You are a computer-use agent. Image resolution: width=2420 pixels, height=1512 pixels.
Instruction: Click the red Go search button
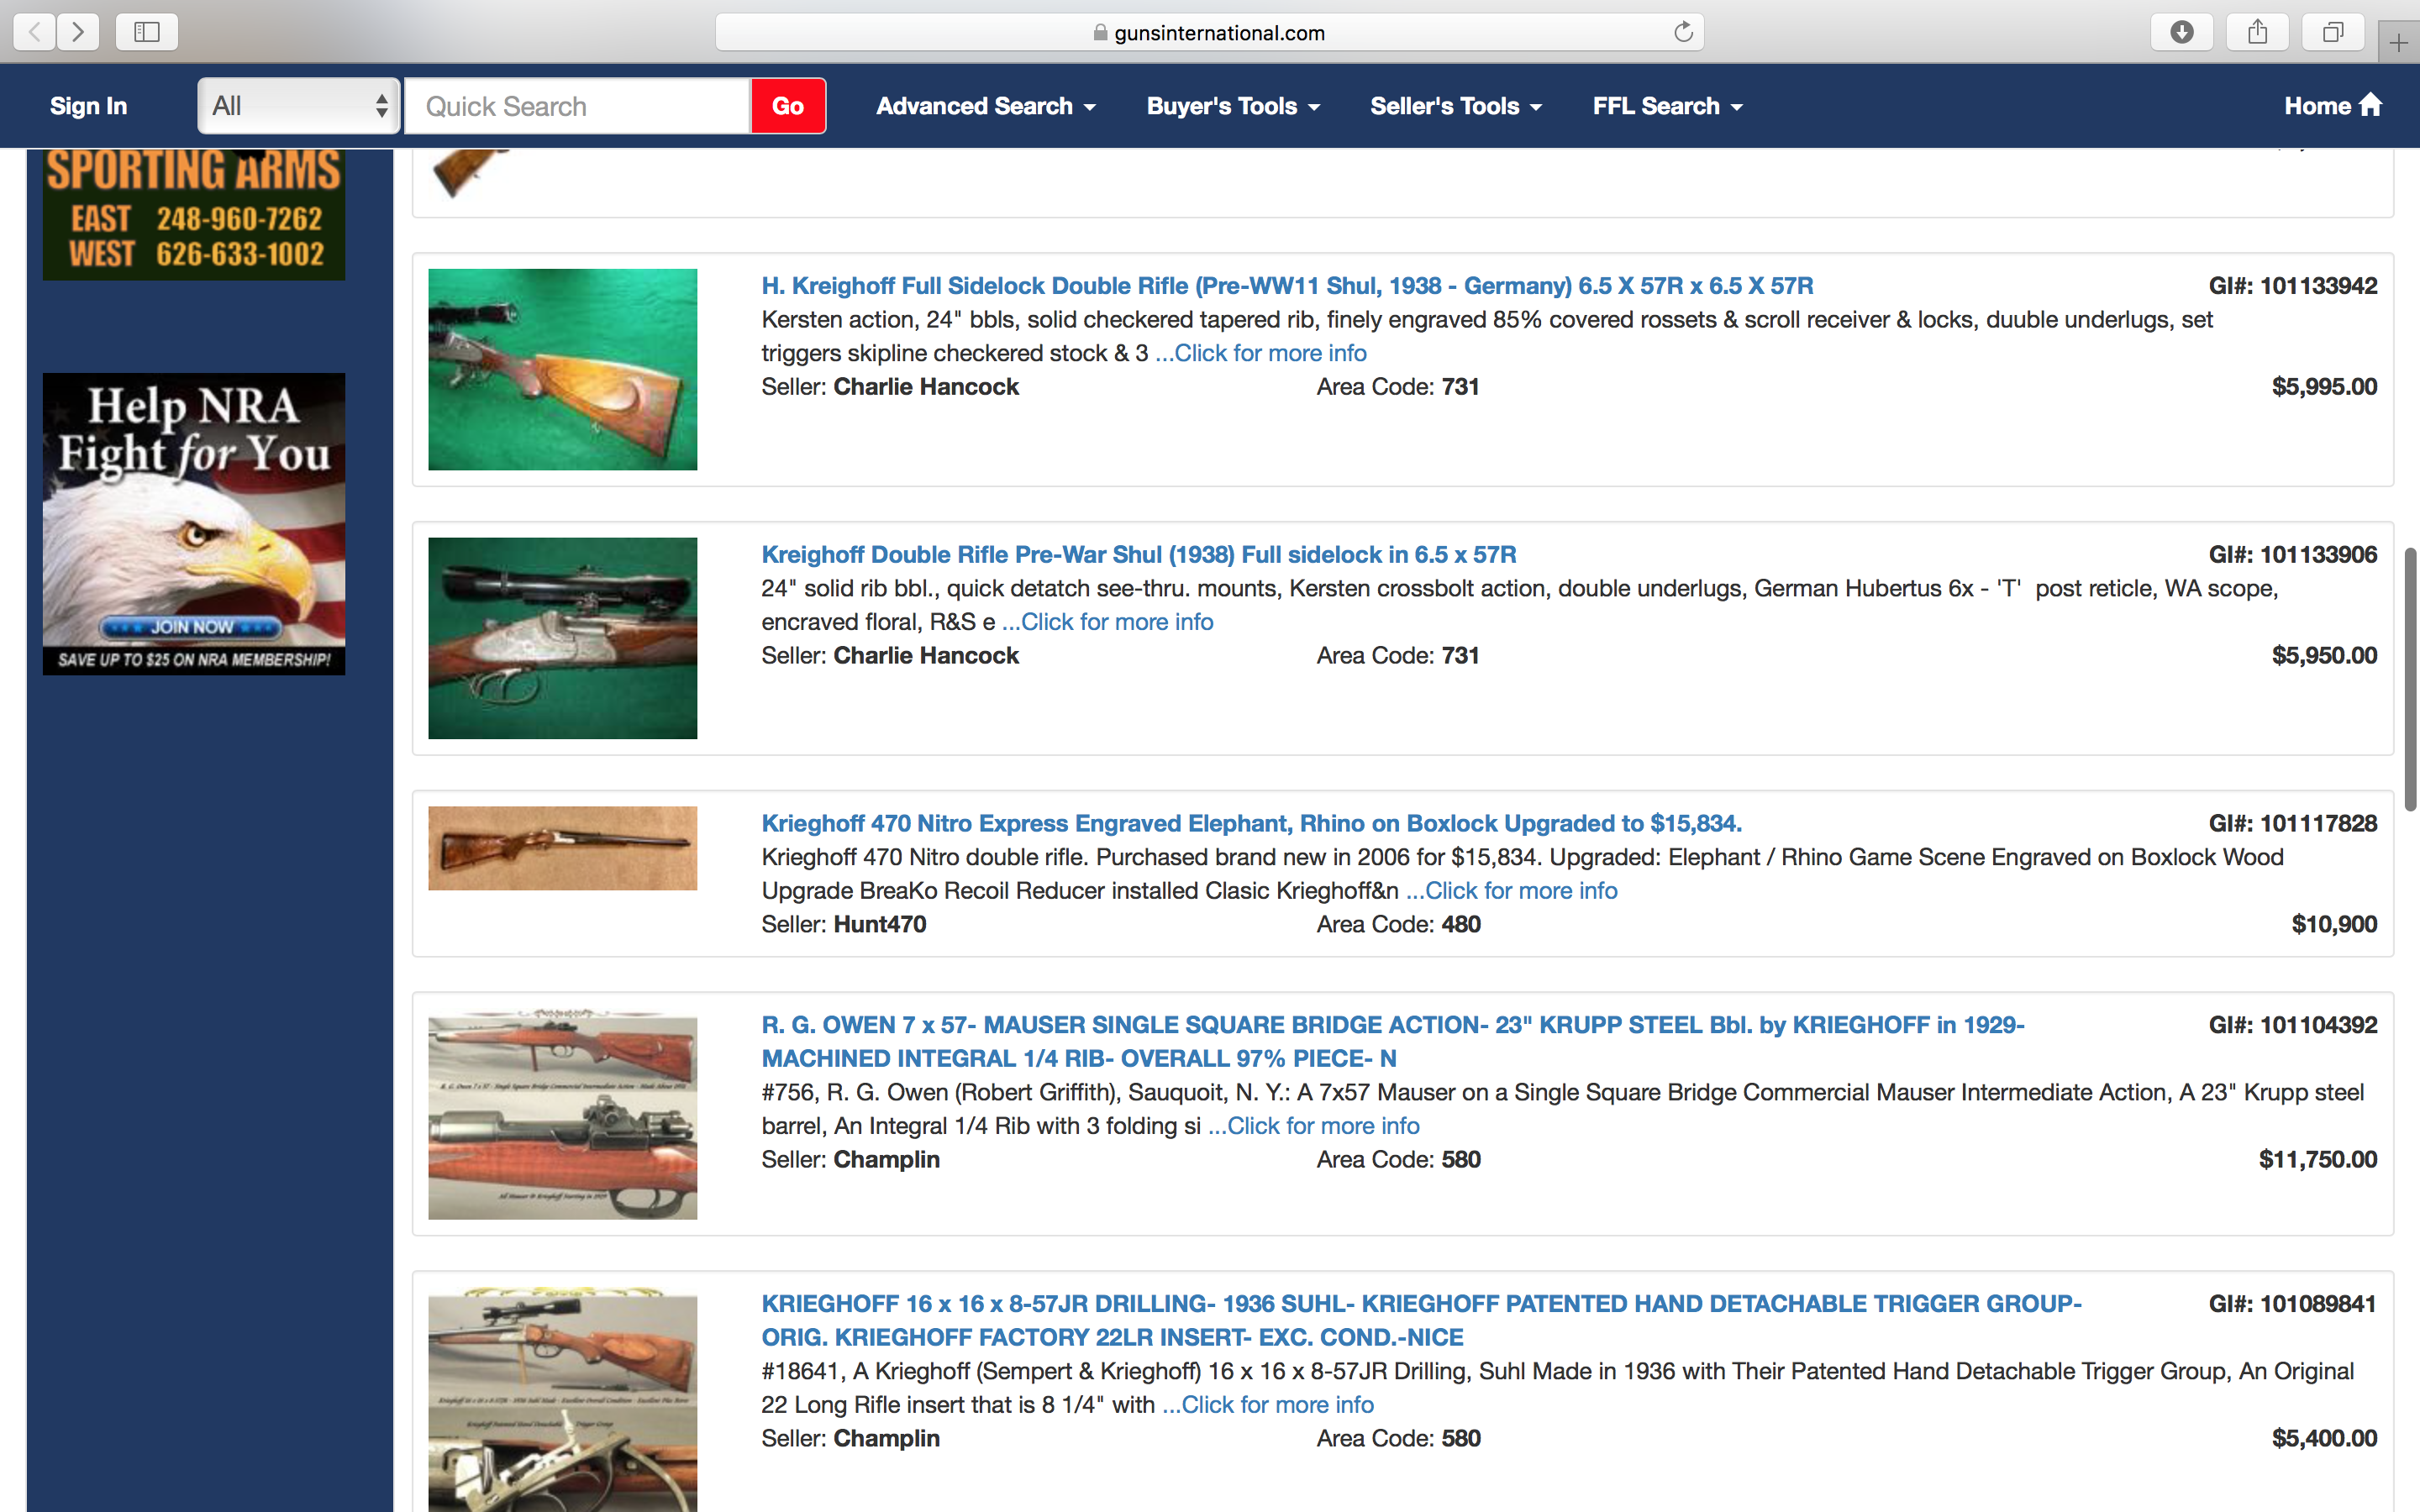[x=788, y=106]
